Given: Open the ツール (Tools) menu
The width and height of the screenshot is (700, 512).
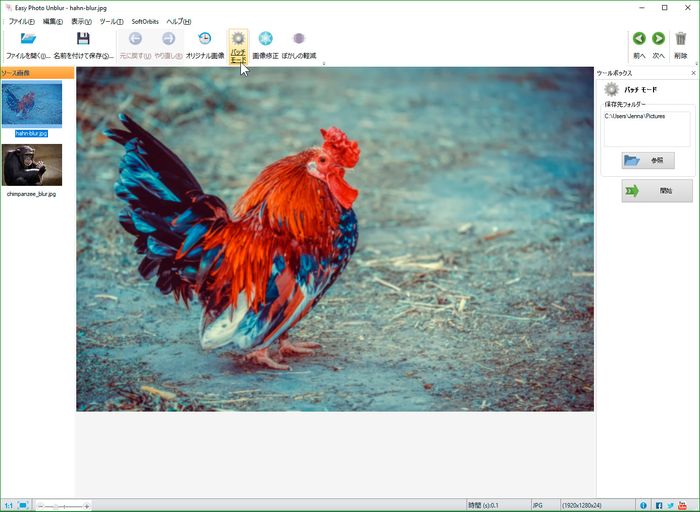Looking at the screenshot, I should [111, 21].
